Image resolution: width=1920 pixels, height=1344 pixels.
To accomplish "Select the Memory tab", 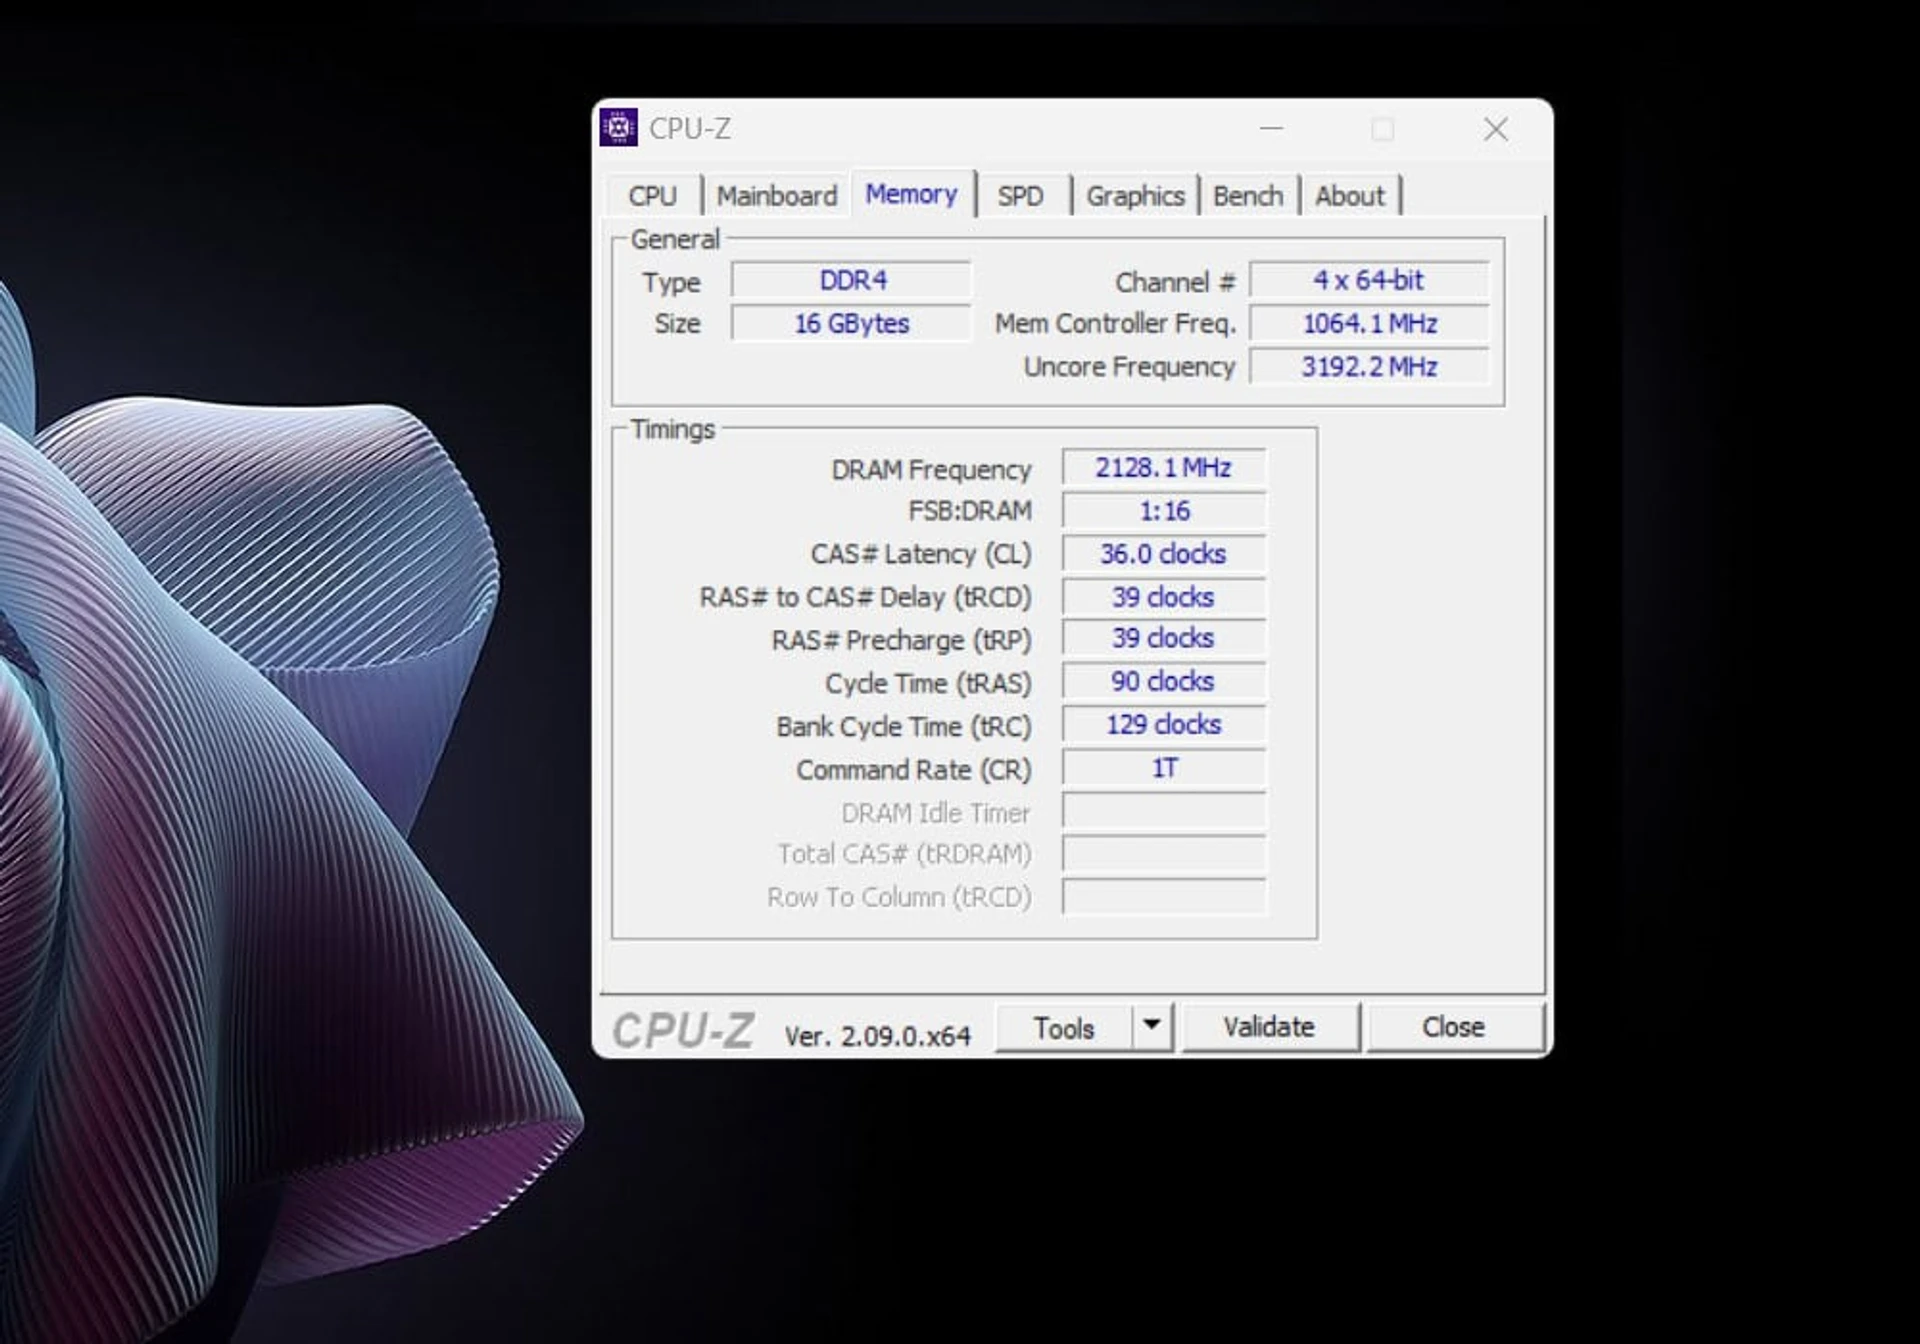I will pyautogui.click(x=911, y=194).
